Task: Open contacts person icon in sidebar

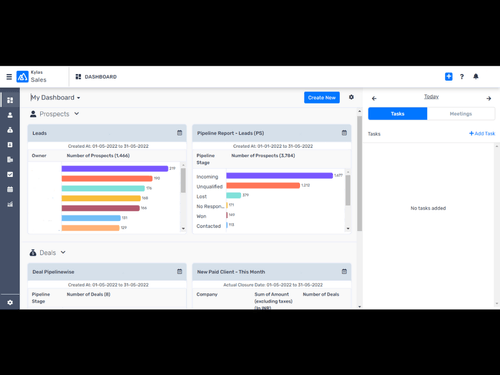Action: (x=10, y=115)
